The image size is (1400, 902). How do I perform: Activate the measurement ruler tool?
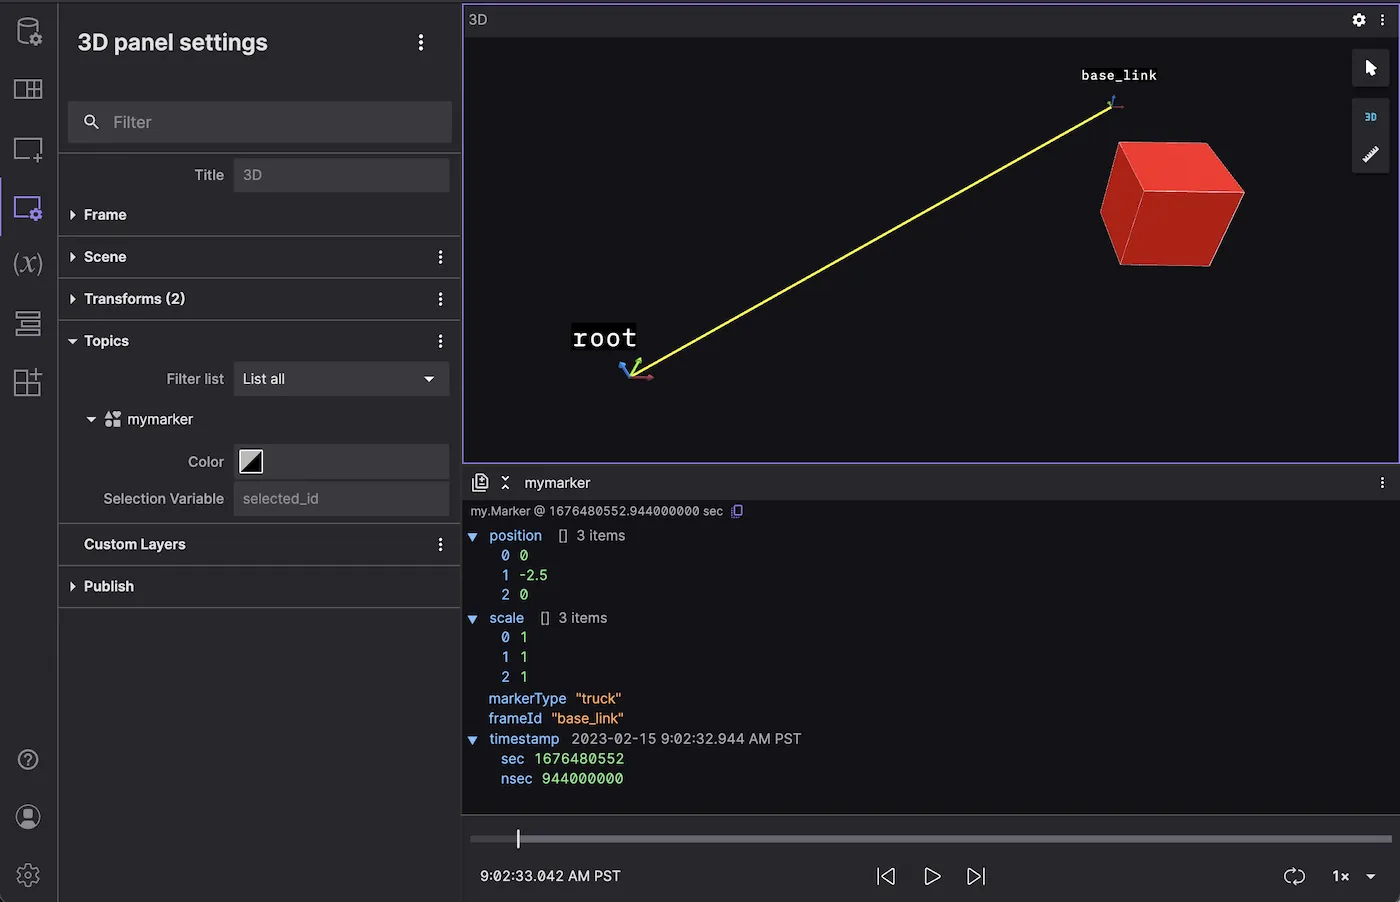pyautogui.click(x=1371, y=155)
